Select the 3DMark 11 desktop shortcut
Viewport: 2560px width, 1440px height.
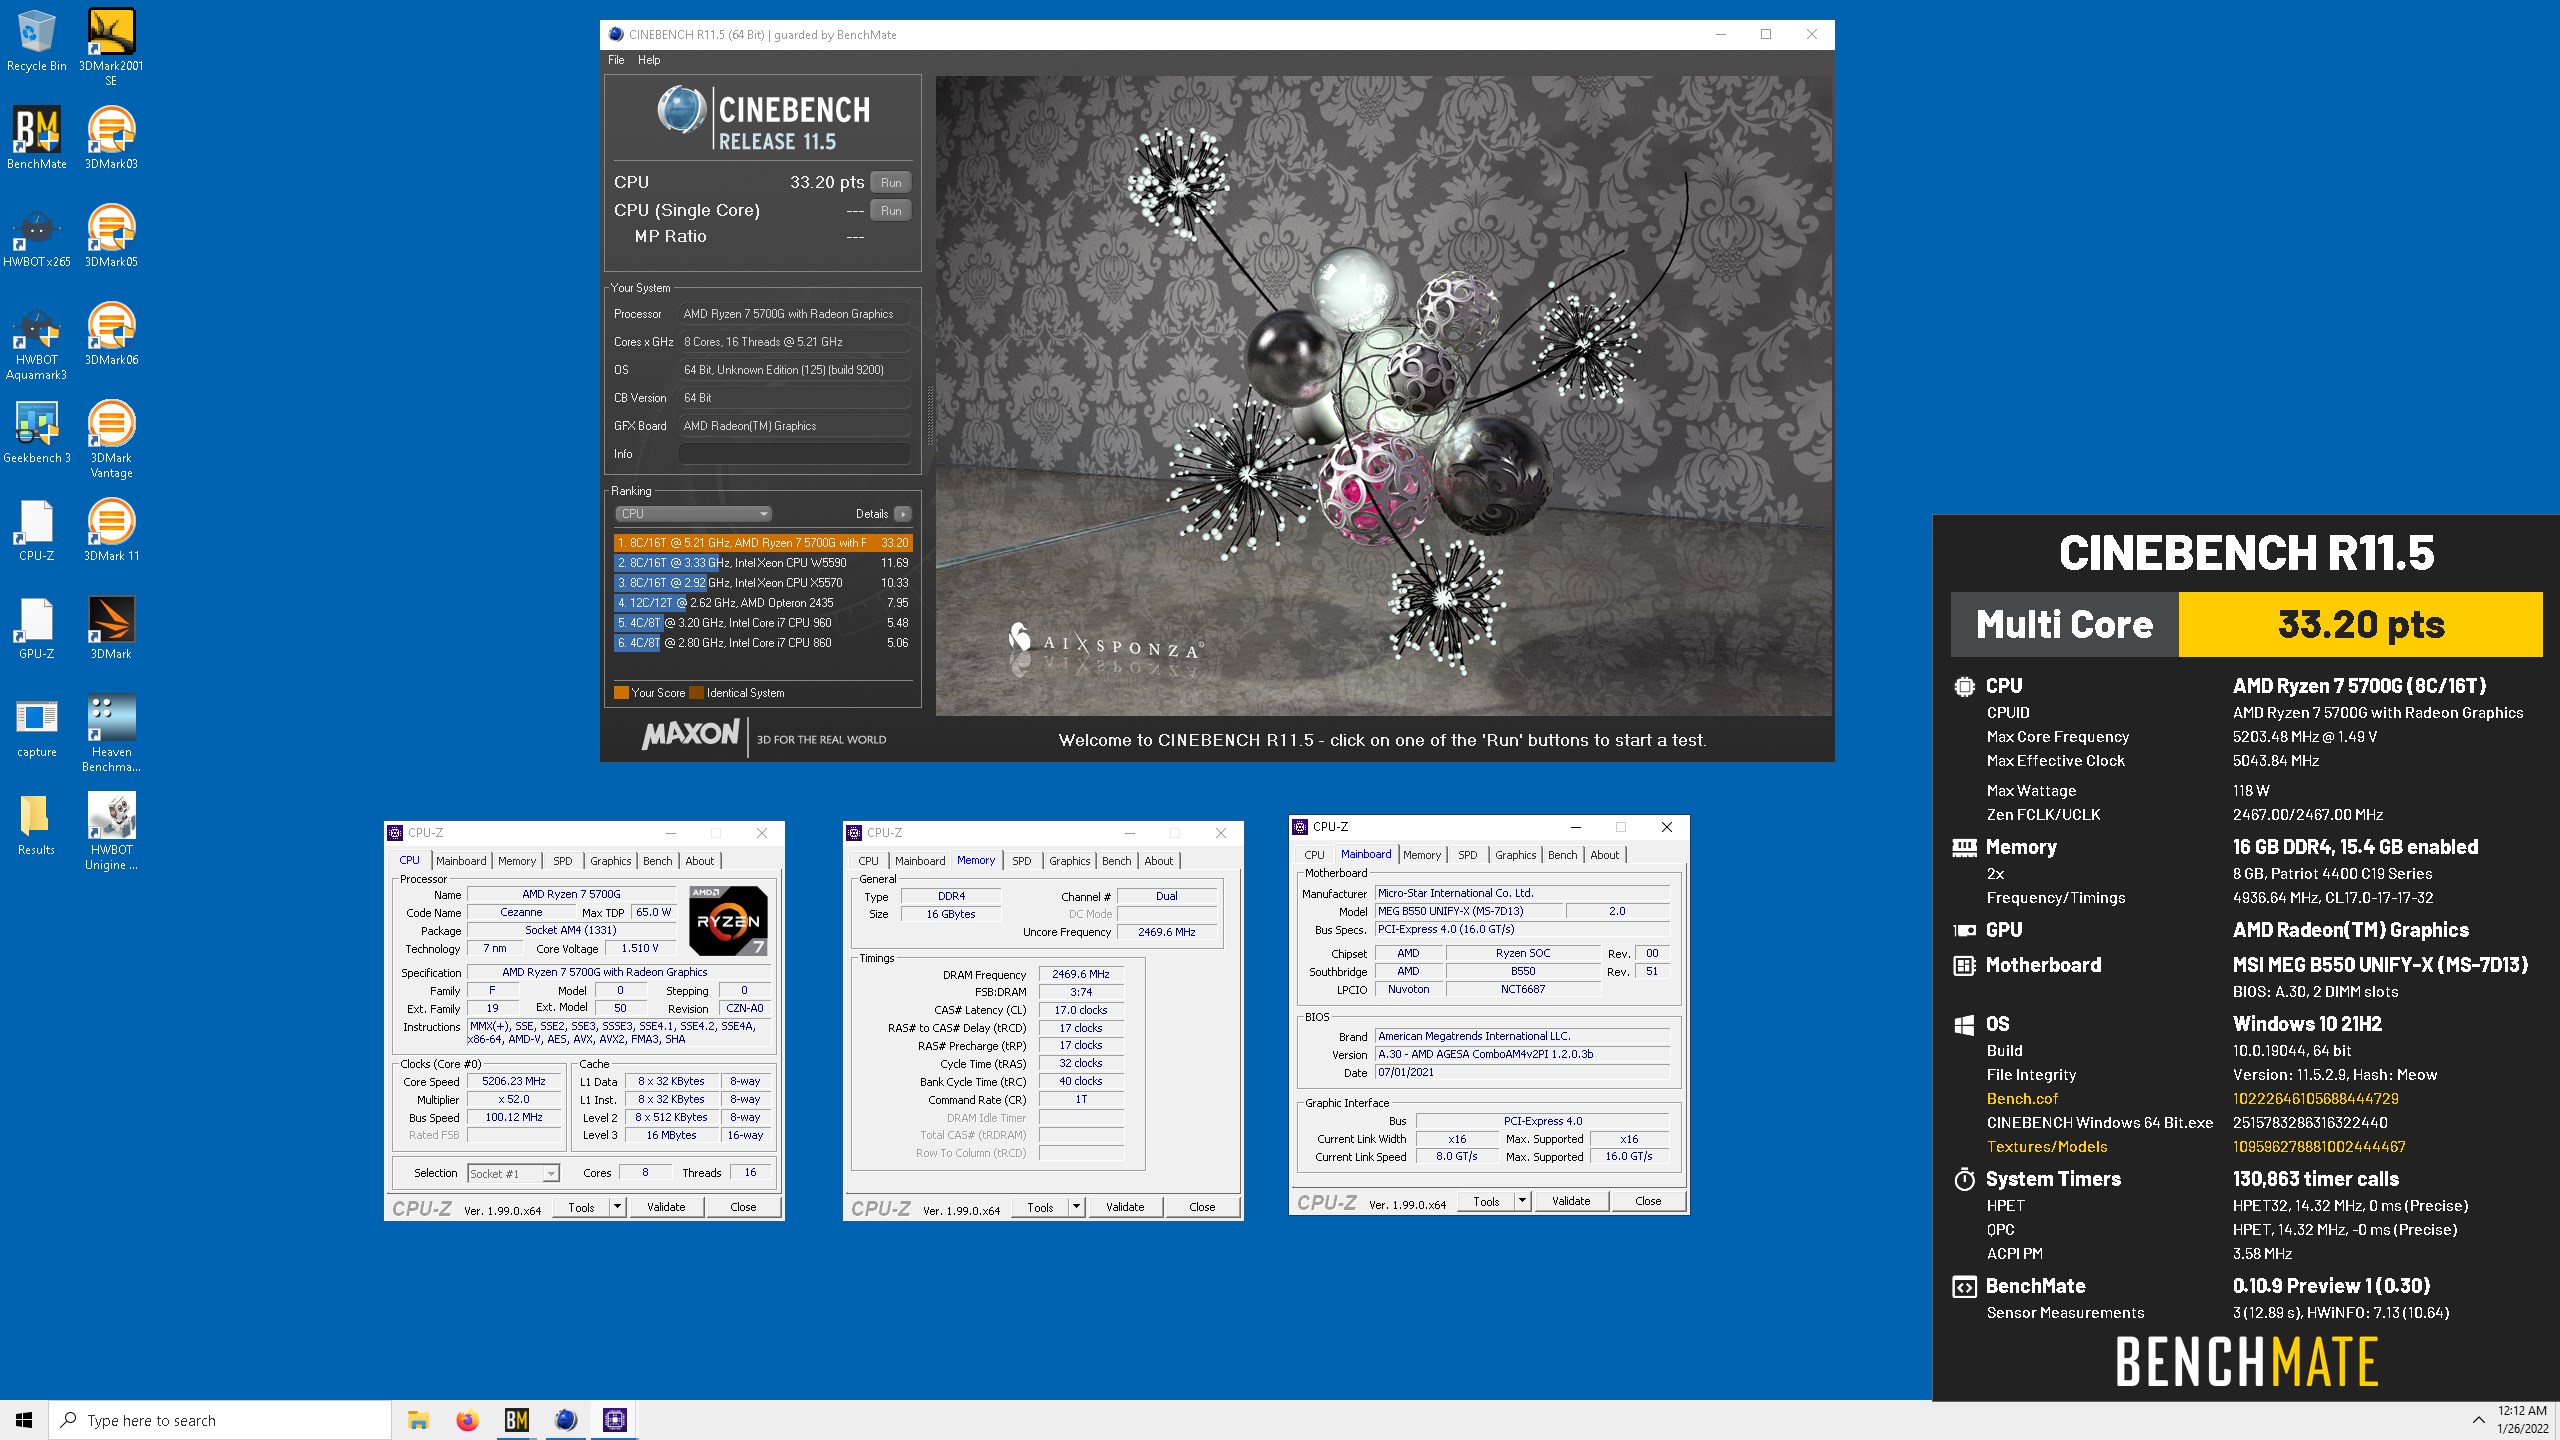coord(111,530)
